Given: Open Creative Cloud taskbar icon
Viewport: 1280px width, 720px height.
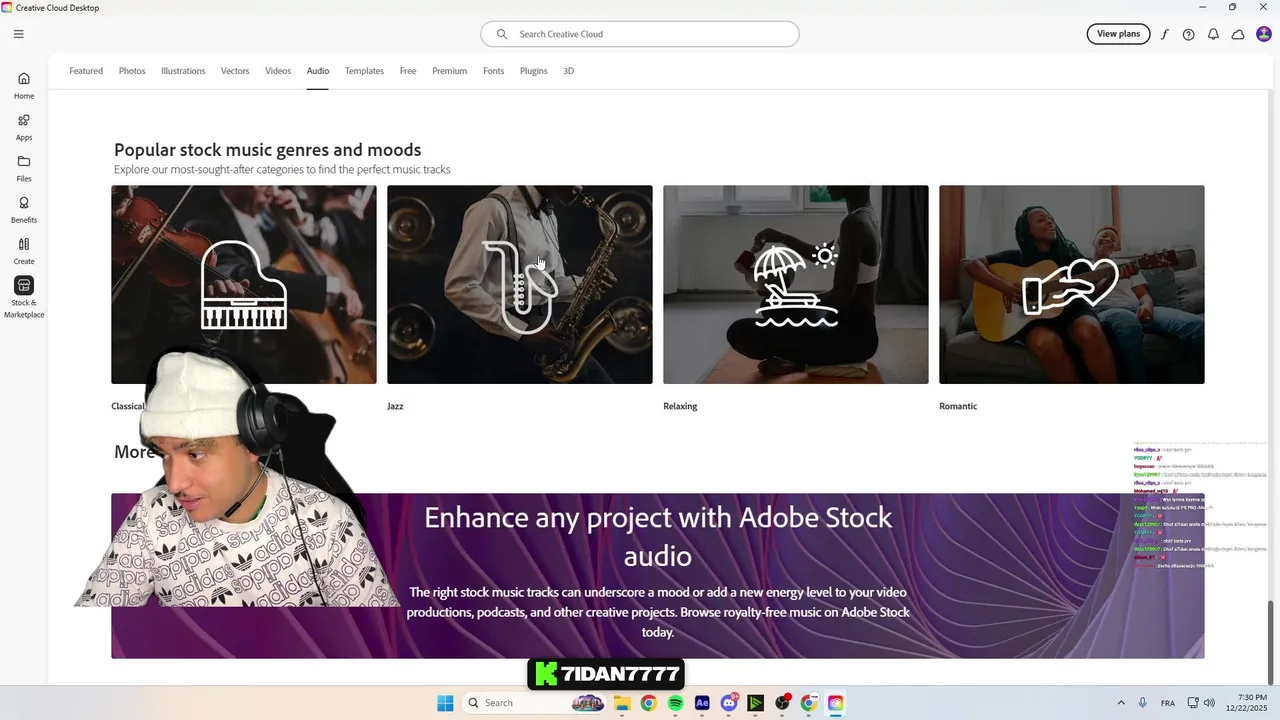Looking at the screenshot, I should [x=835, y=703].
